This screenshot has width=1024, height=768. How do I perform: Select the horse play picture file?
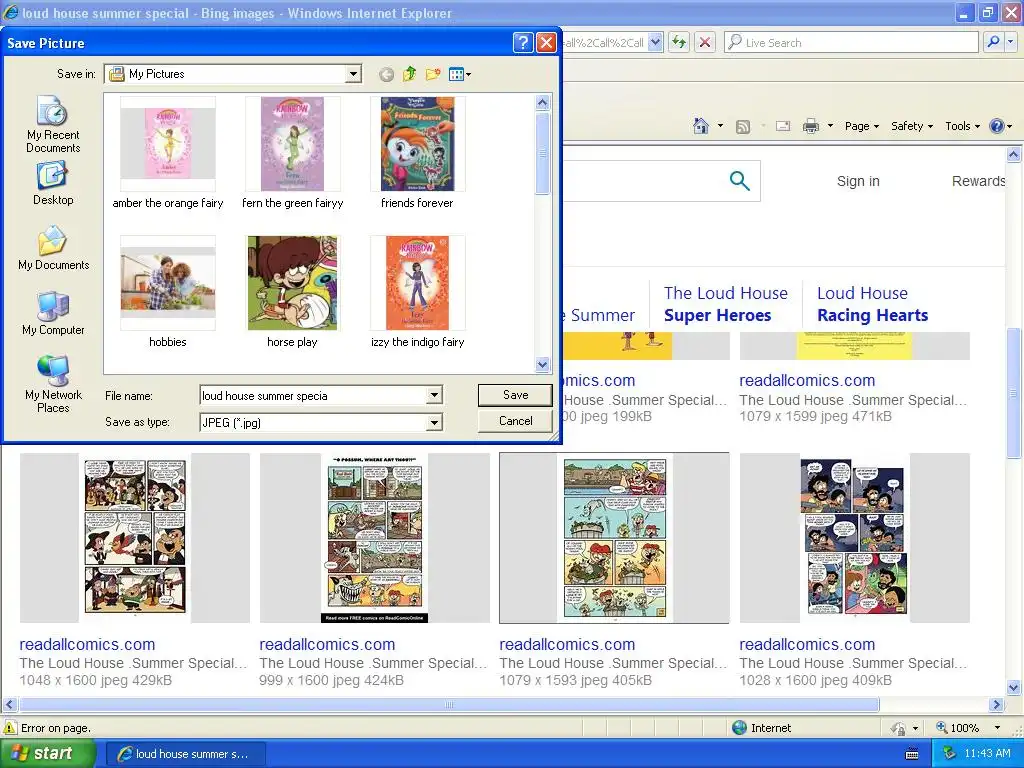pos(293,293)
